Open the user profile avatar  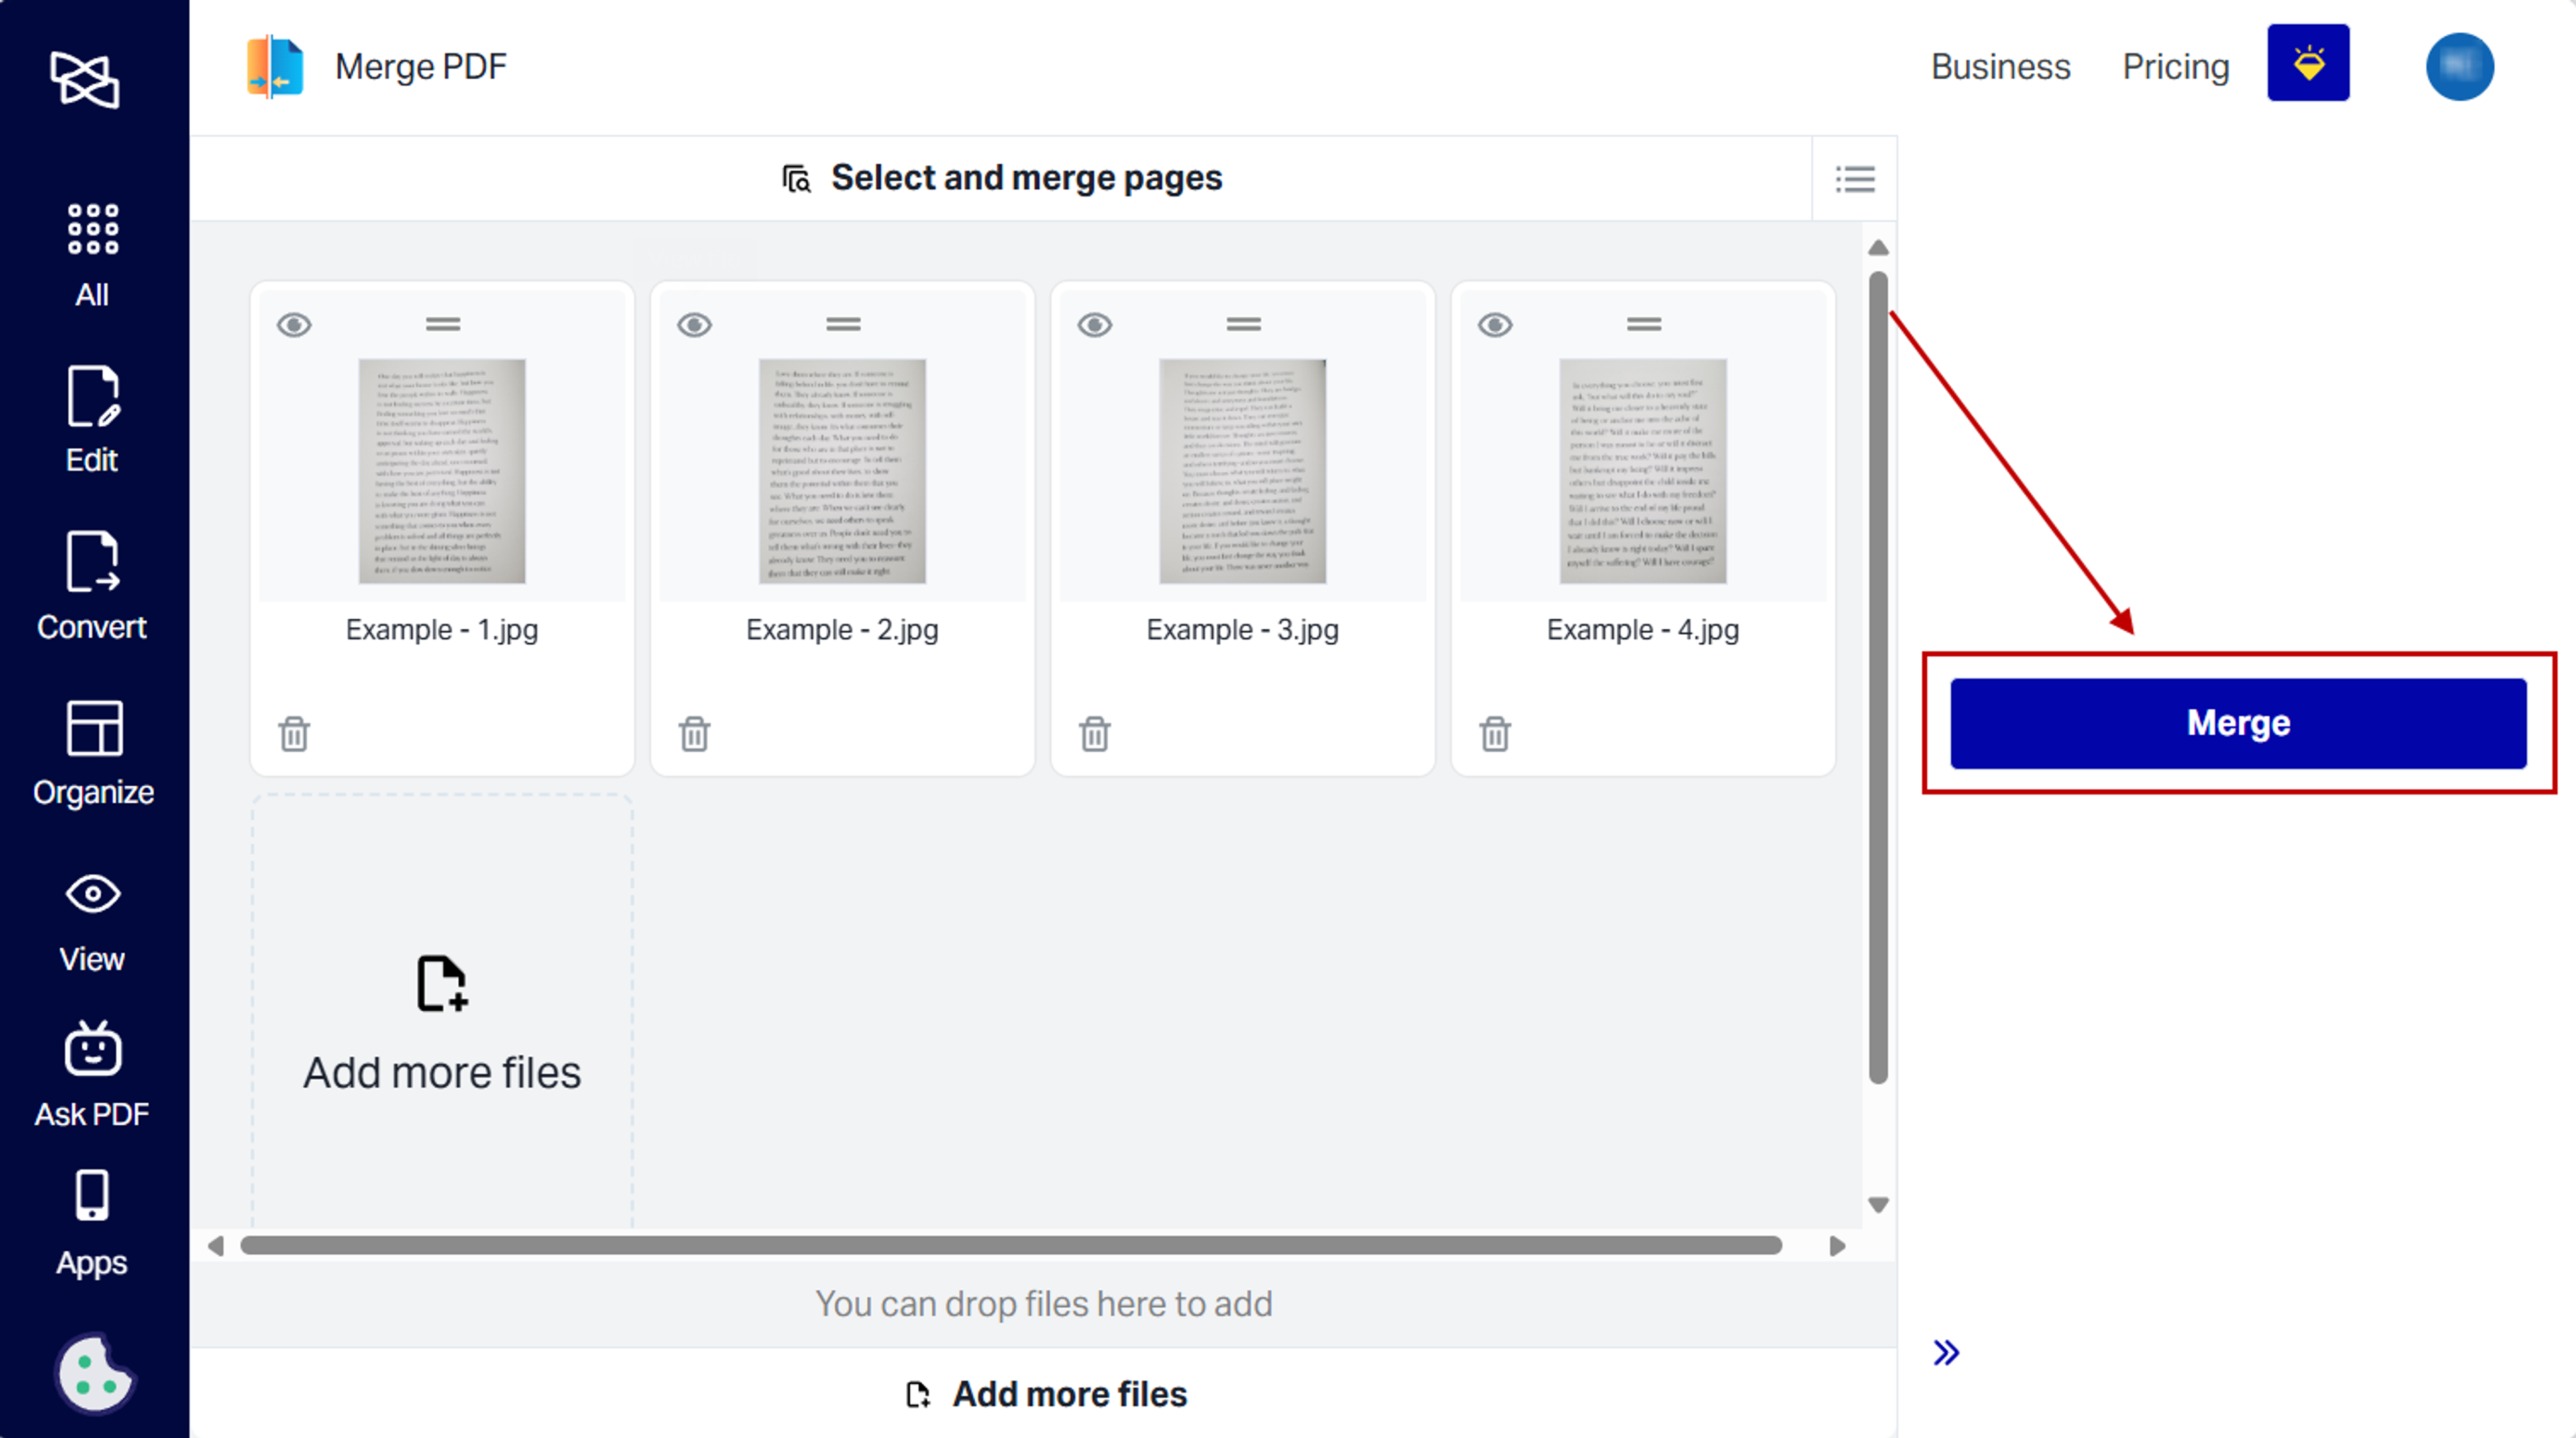[x=2460, y=67]
